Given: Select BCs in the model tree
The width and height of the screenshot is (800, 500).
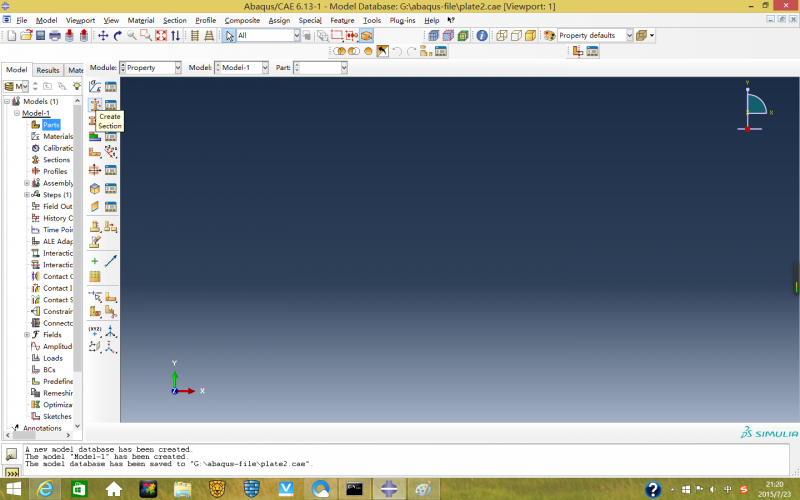Looking at the screenshot, I should (x=49, y=370).
